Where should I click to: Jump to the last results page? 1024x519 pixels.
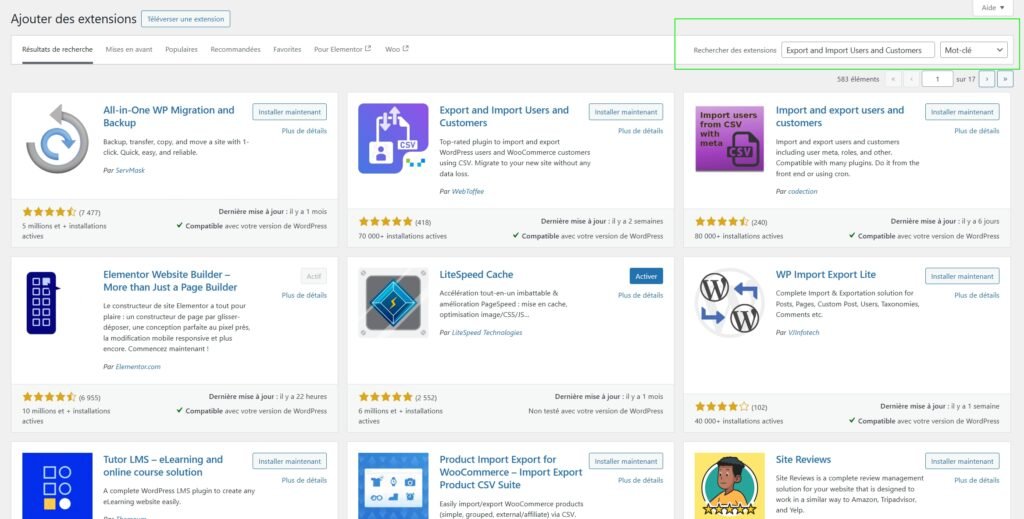tap(1005, 79)
